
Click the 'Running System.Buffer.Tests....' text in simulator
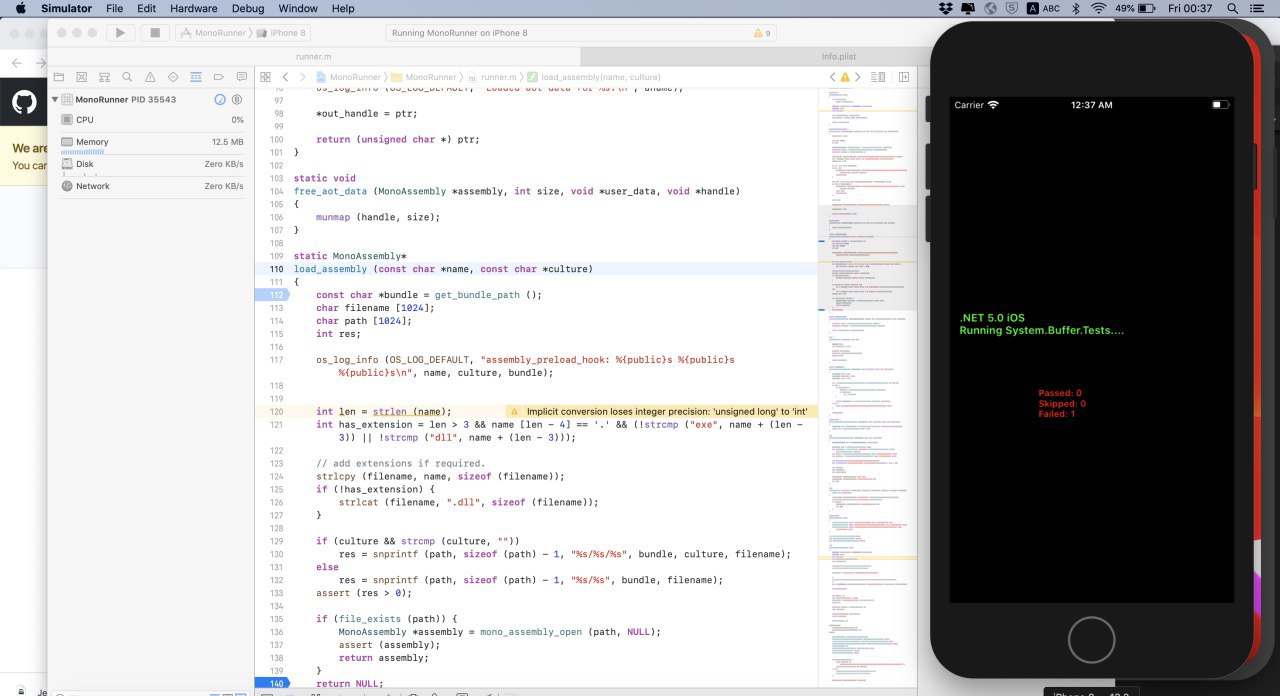coord(1041,330)
